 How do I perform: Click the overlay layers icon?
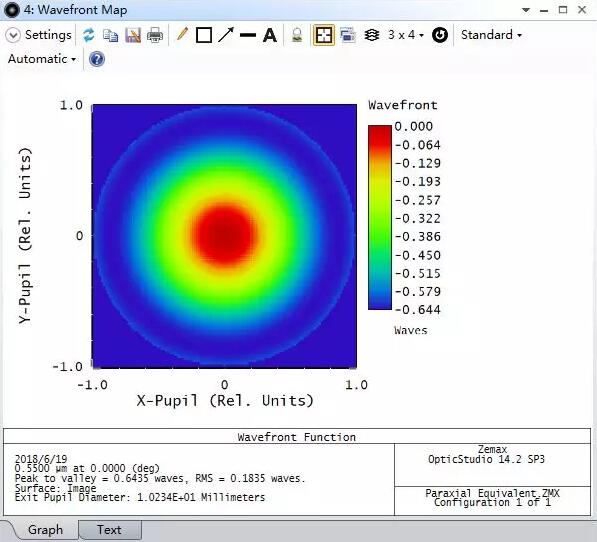coord(372,35)
